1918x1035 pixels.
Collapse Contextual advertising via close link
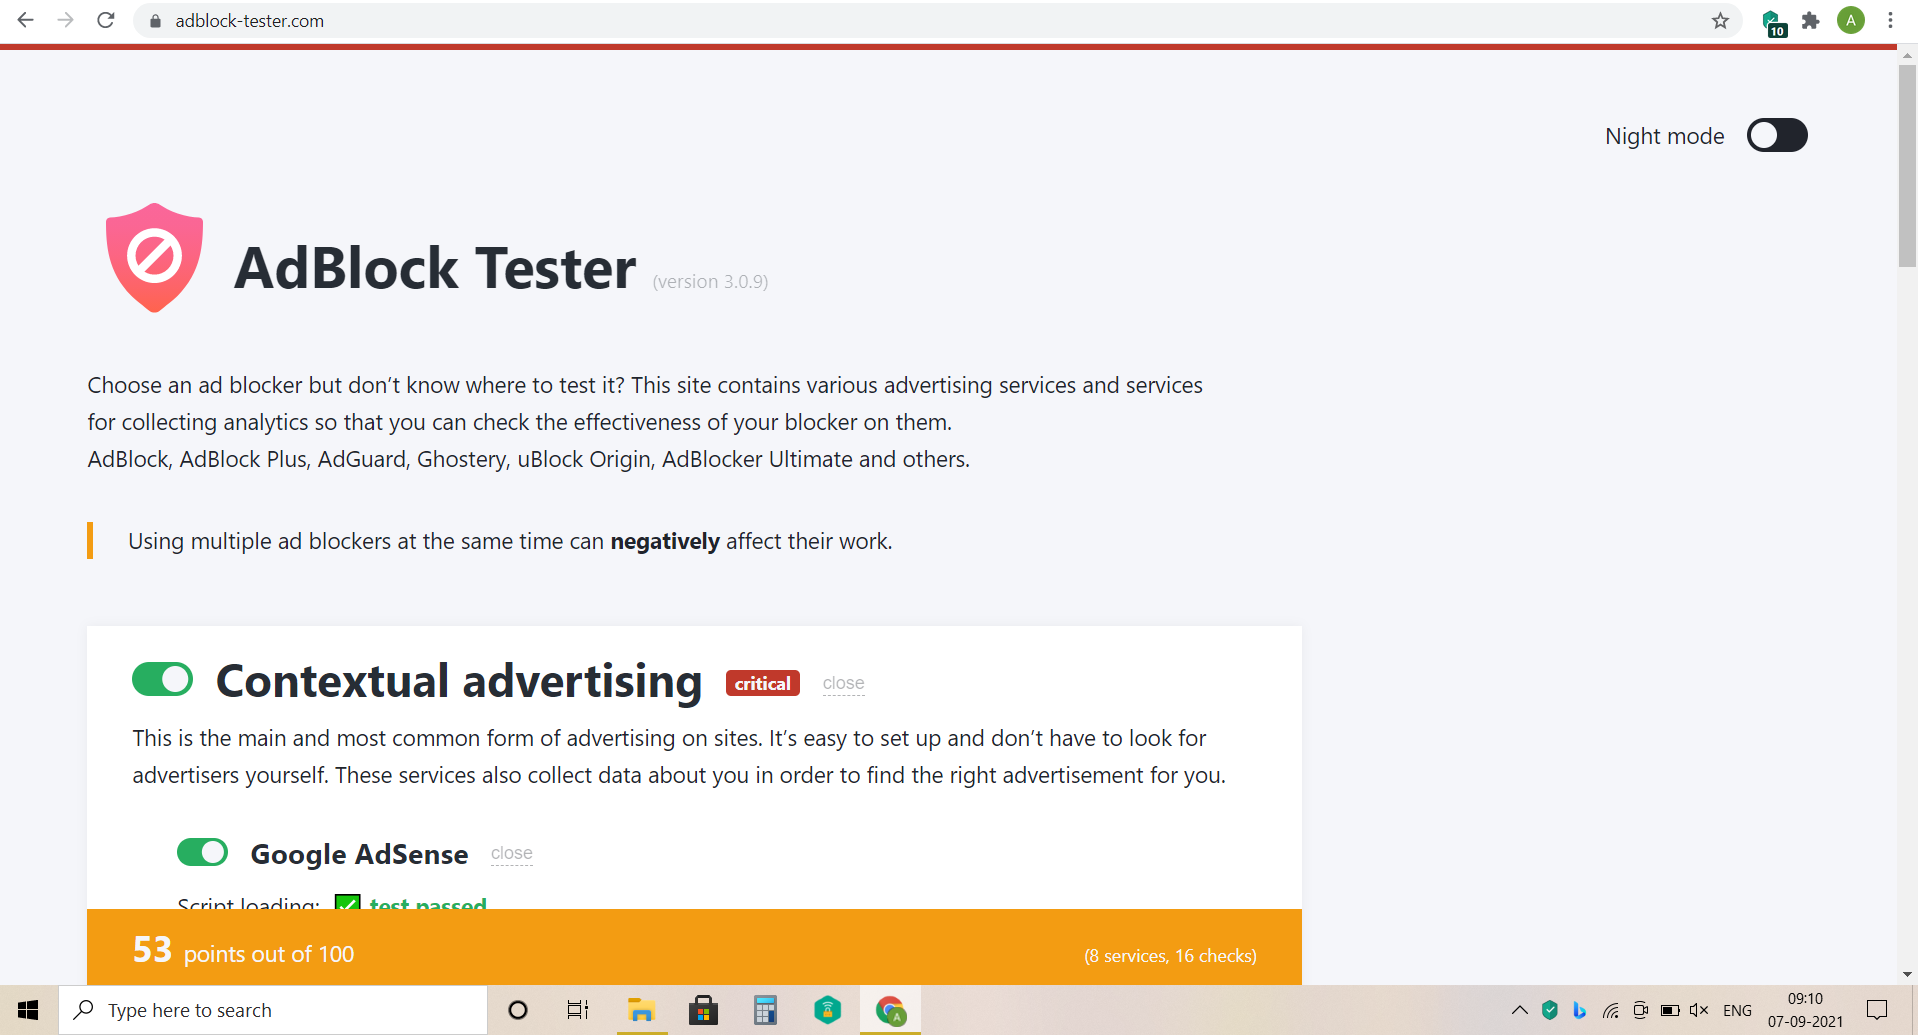click(x=843, y=683)
